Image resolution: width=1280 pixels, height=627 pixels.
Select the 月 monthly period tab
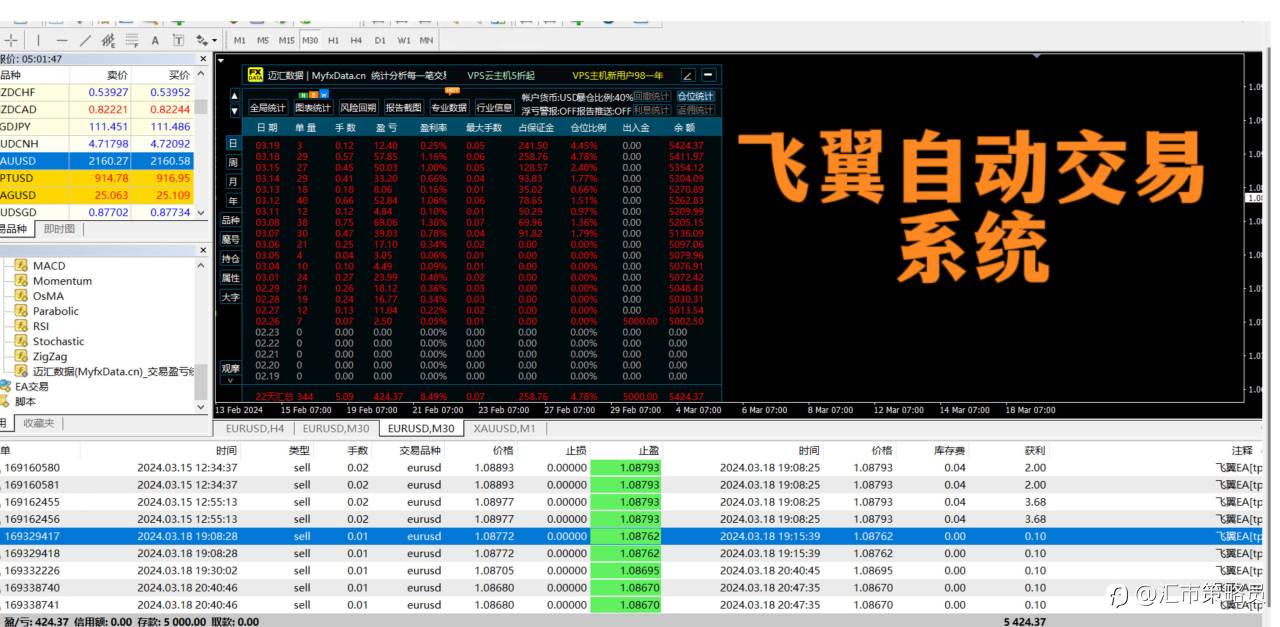(x=232, y=181)
